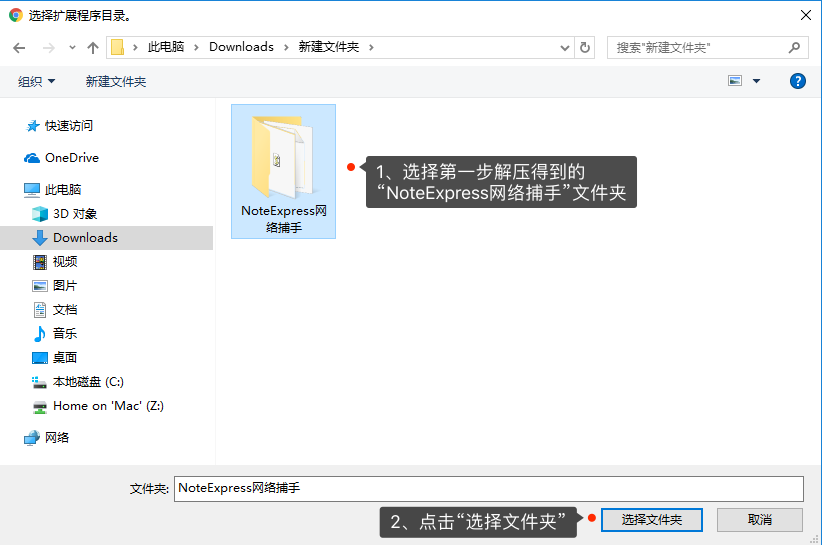Select the NoteExpress网络捕手 folder thumbnail
822x545 pixels.
[284, 171]
